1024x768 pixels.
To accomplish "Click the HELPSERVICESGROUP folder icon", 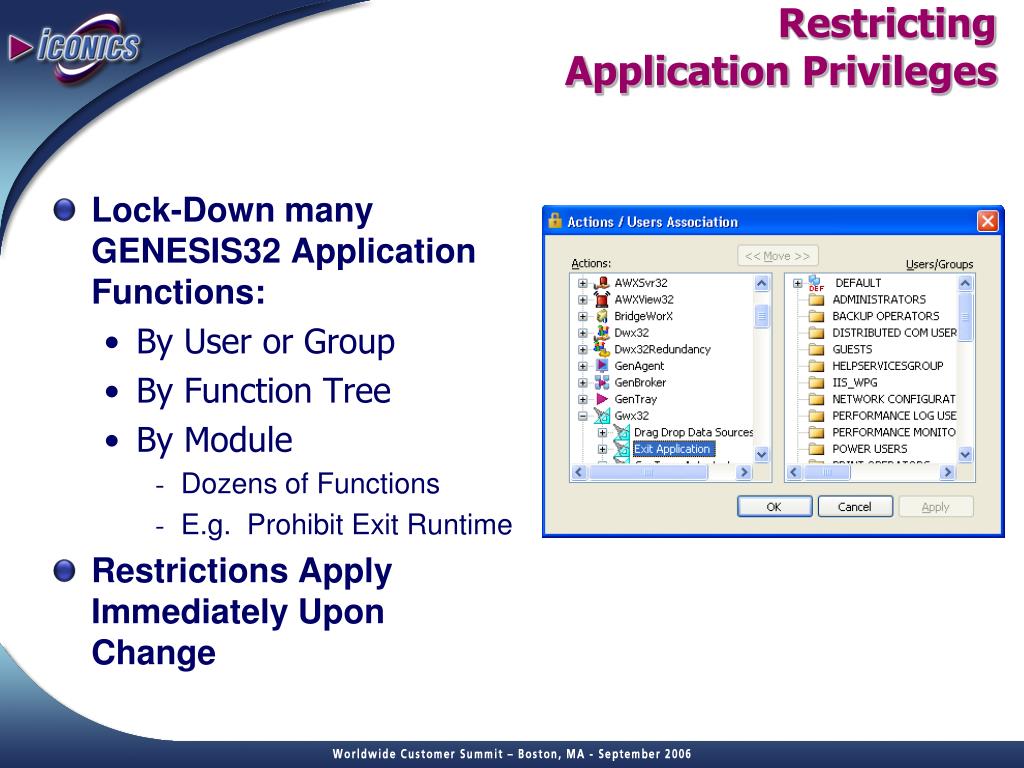I will pyautogui.click(x=816, y=366).
